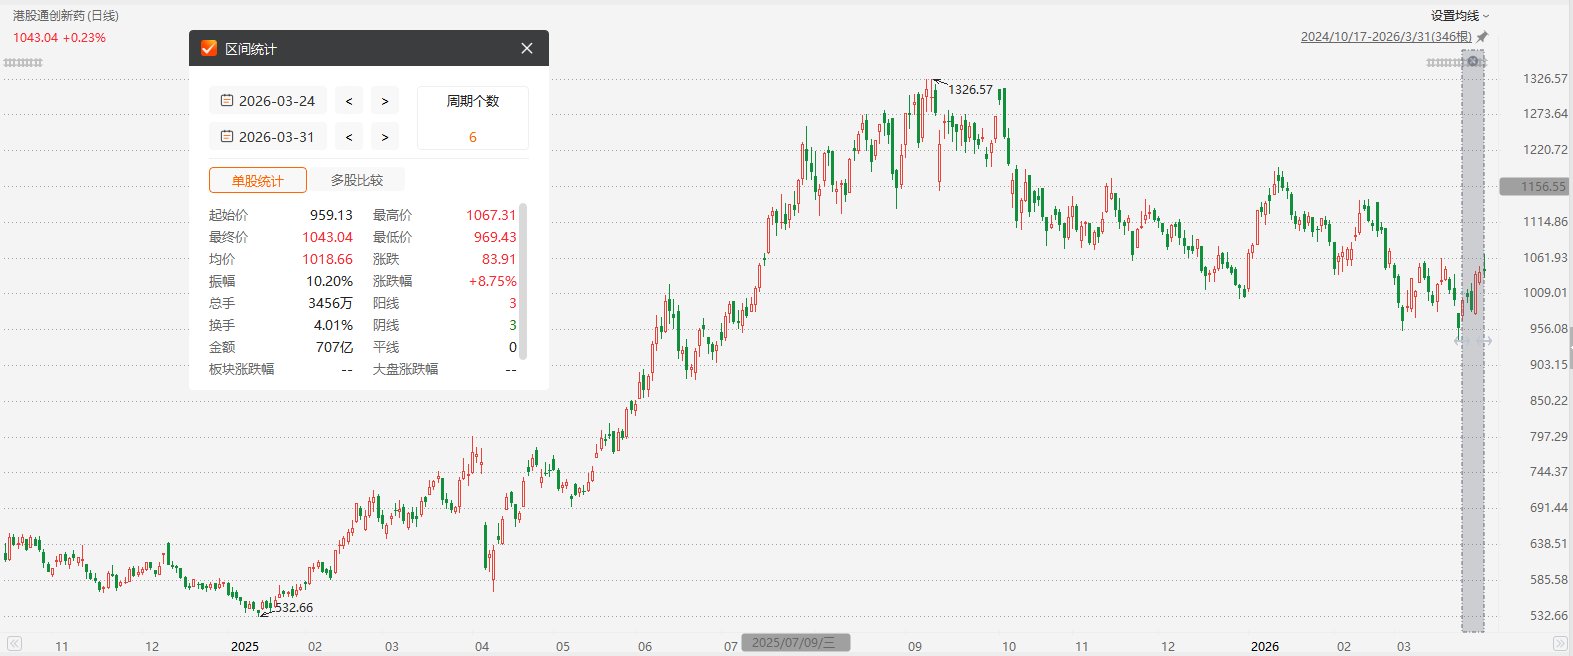1573x656 pixels.
Task: Jump to latest data with right double-arrow
Action: [x=1560, y=643]
